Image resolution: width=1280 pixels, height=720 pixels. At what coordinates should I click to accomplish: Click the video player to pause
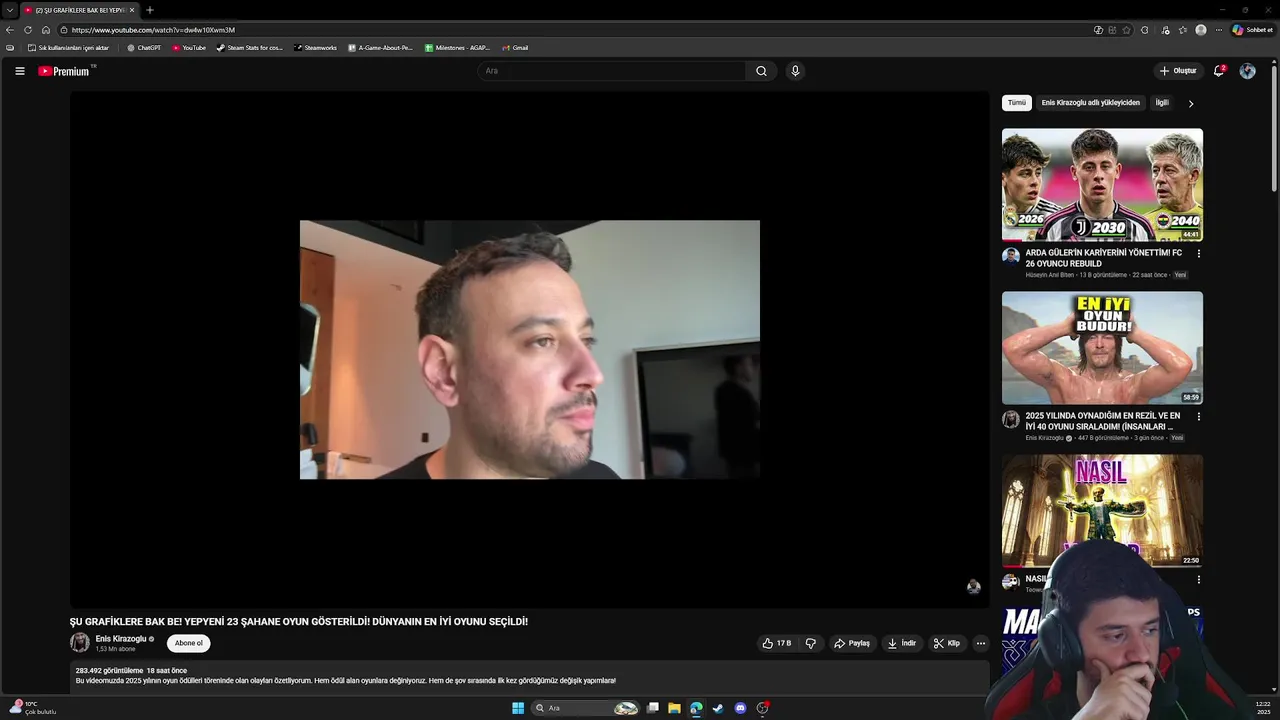(x=529, y=350)
